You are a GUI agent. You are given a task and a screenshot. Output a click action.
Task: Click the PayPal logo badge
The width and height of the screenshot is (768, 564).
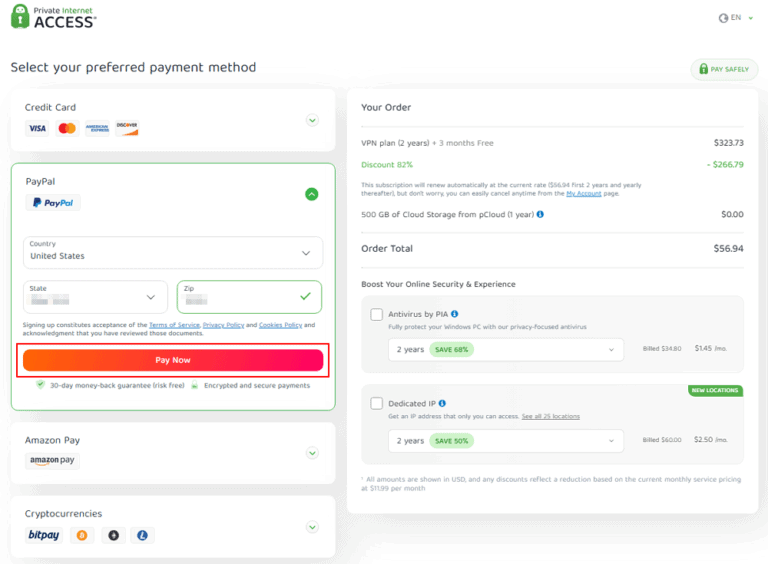click(53, 203)
